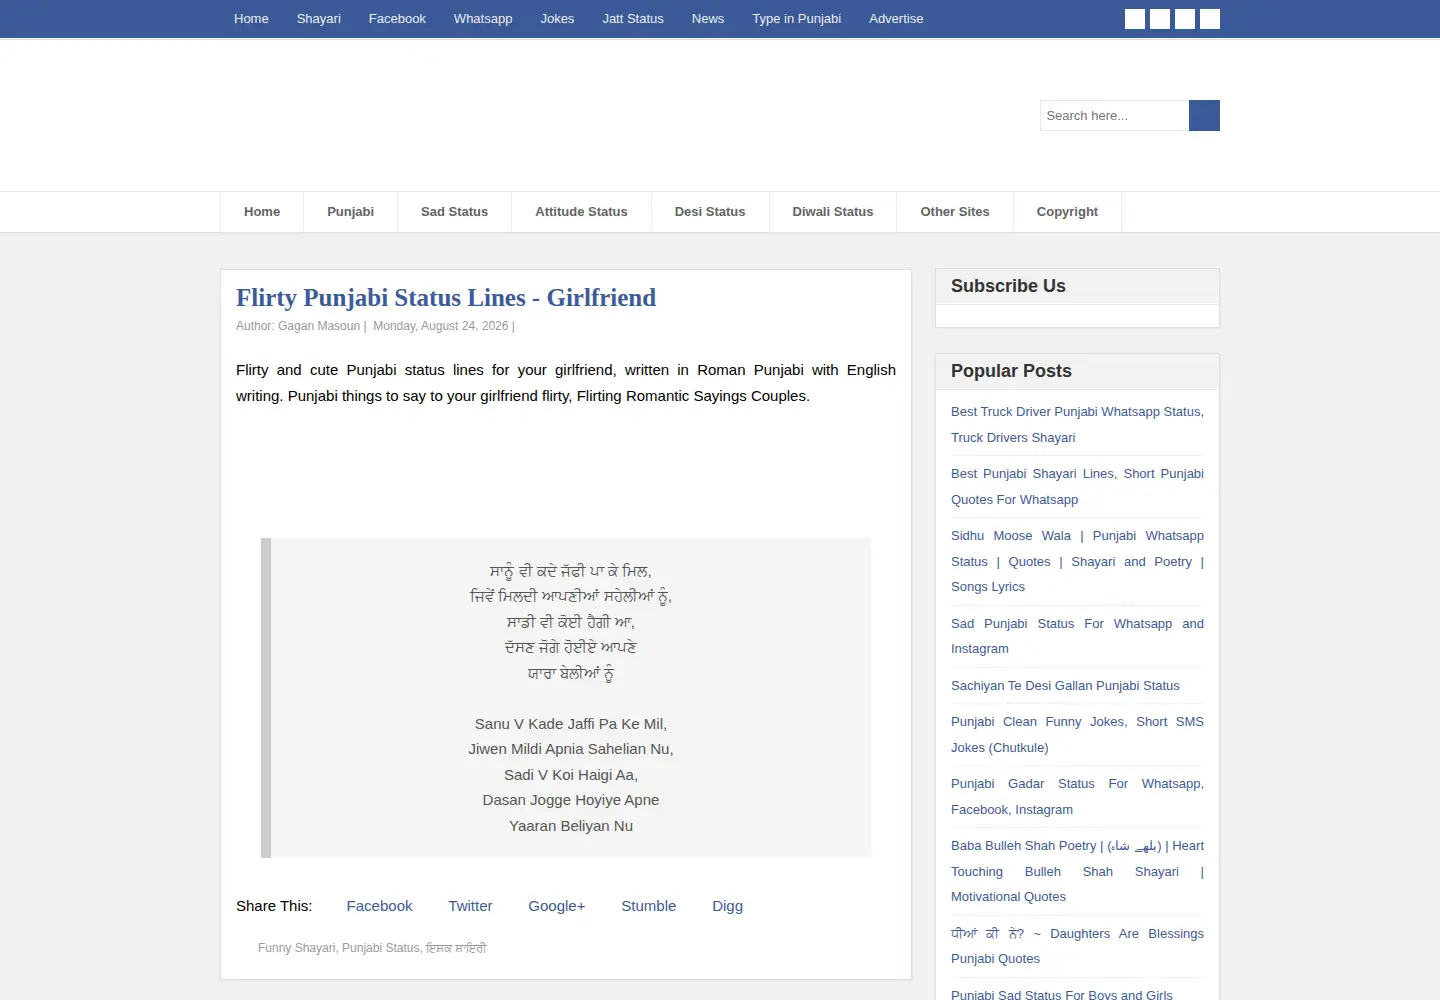Open Jatt Status in the top bar
The height and width of the screenshot is (1000, 1440).
pos(633,18)
